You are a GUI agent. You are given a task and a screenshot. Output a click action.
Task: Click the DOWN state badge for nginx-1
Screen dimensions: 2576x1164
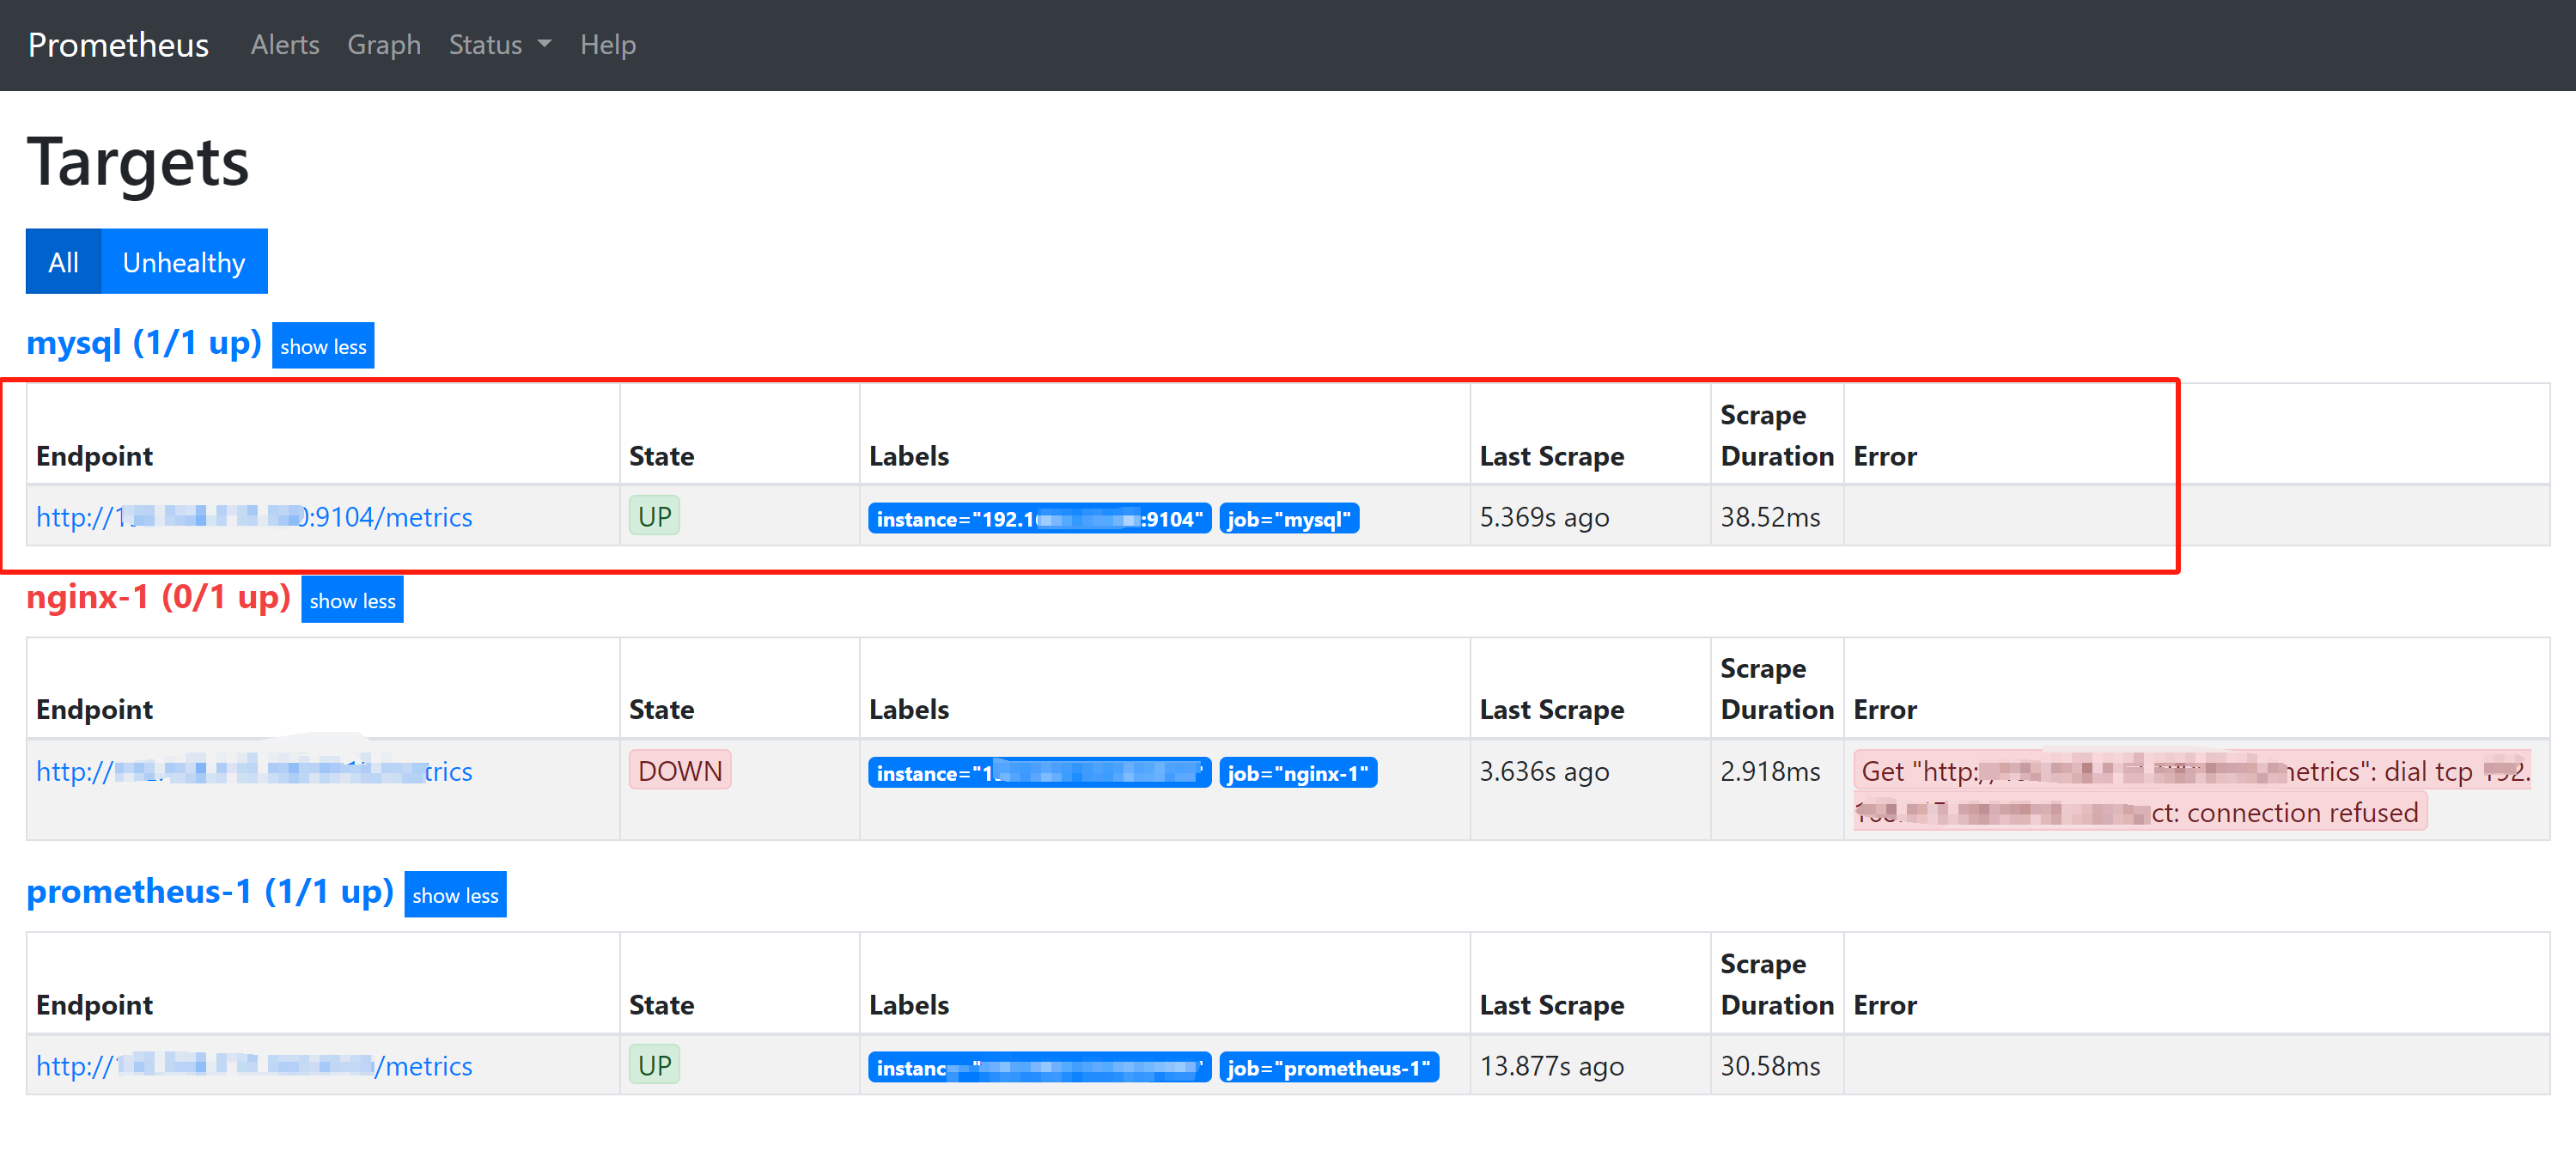tap(679, 771)
